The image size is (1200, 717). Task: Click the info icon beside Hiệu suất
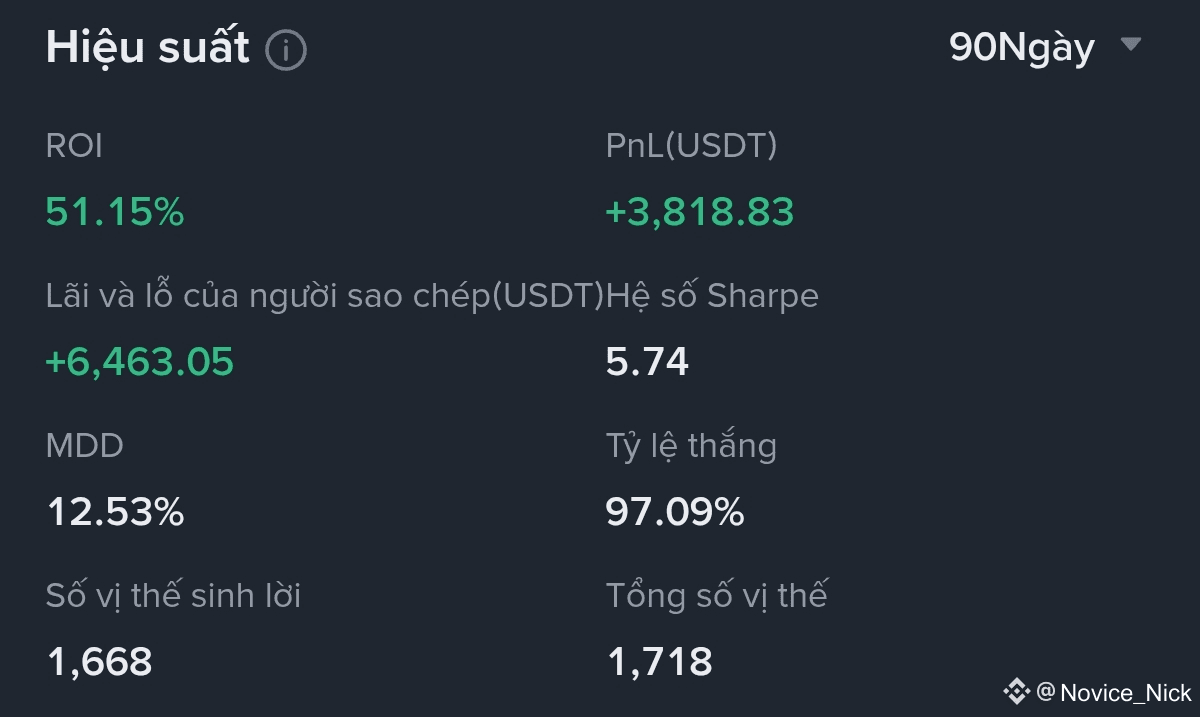[286, 50]
